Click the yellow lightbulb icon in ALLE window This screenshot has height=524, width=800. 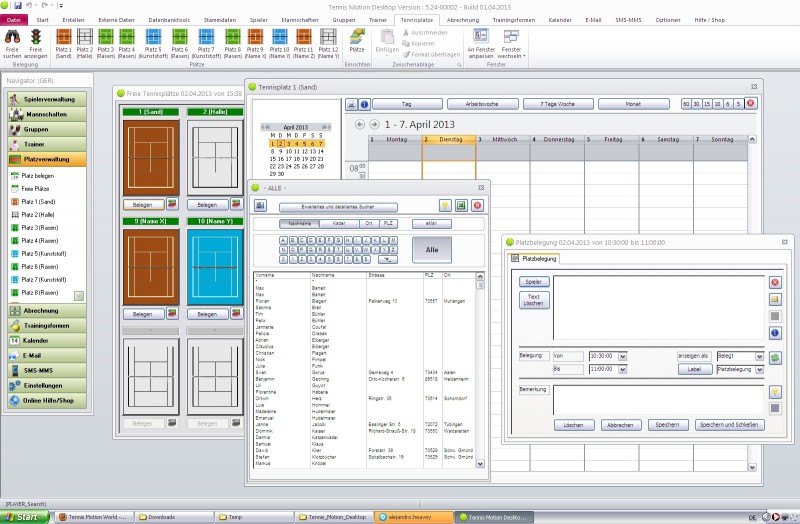pyautogui.click(x=445, y=205)
